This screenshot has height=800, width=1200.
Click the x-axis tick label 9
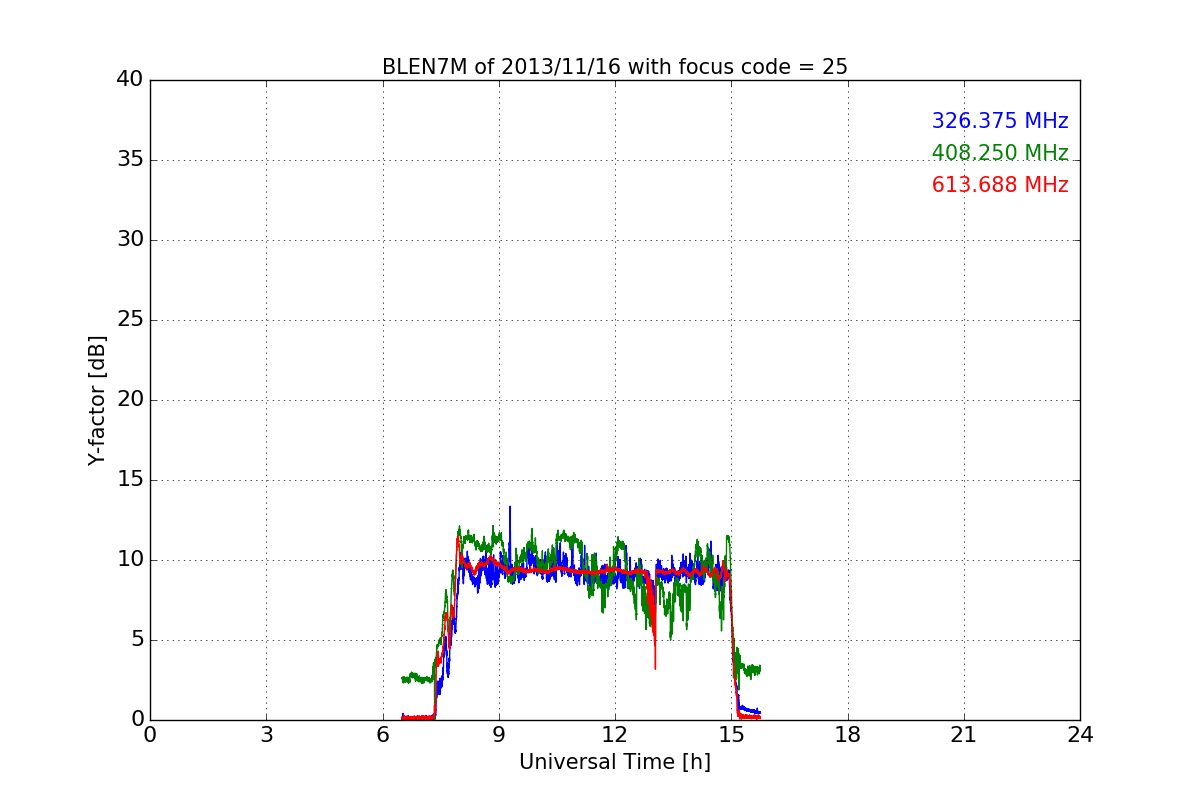pyautogui.click(x=499, y=735)
